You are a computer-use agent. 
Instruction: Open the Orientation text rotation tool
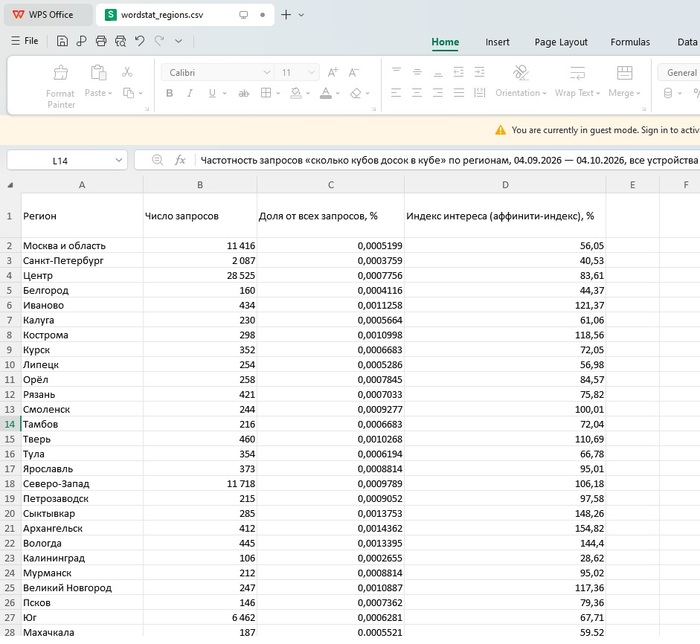pos(521,82)
